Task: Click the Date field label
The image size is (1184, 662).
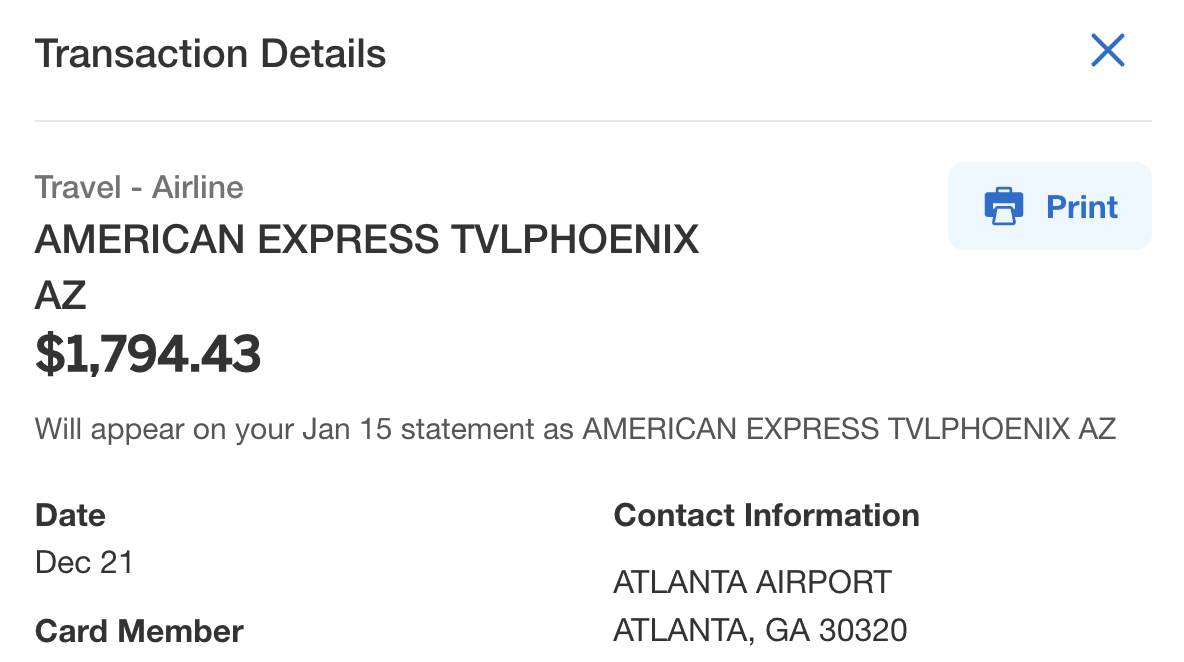Action: click(x=70, y=515)
